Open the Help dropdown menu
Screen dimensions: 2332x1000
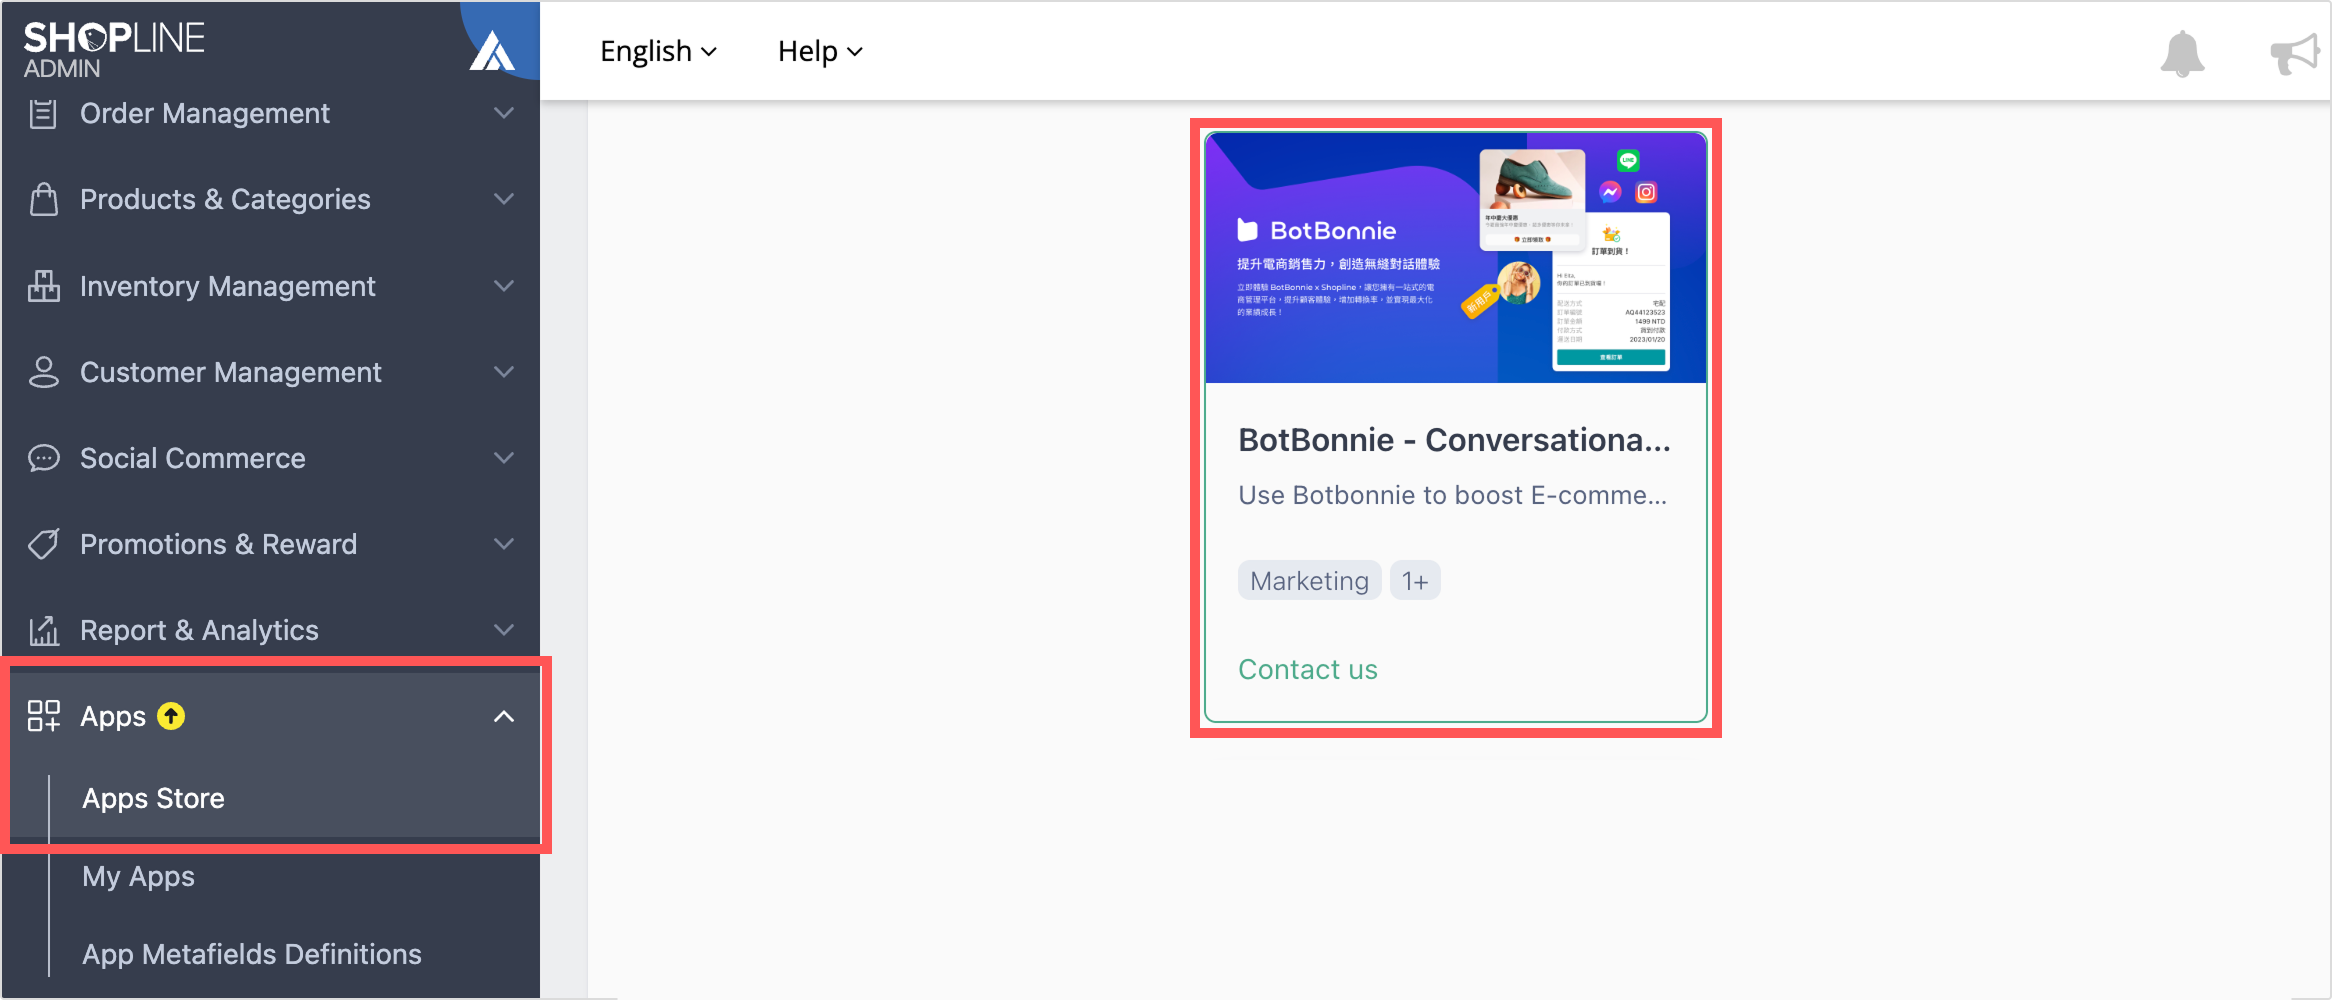820,51
